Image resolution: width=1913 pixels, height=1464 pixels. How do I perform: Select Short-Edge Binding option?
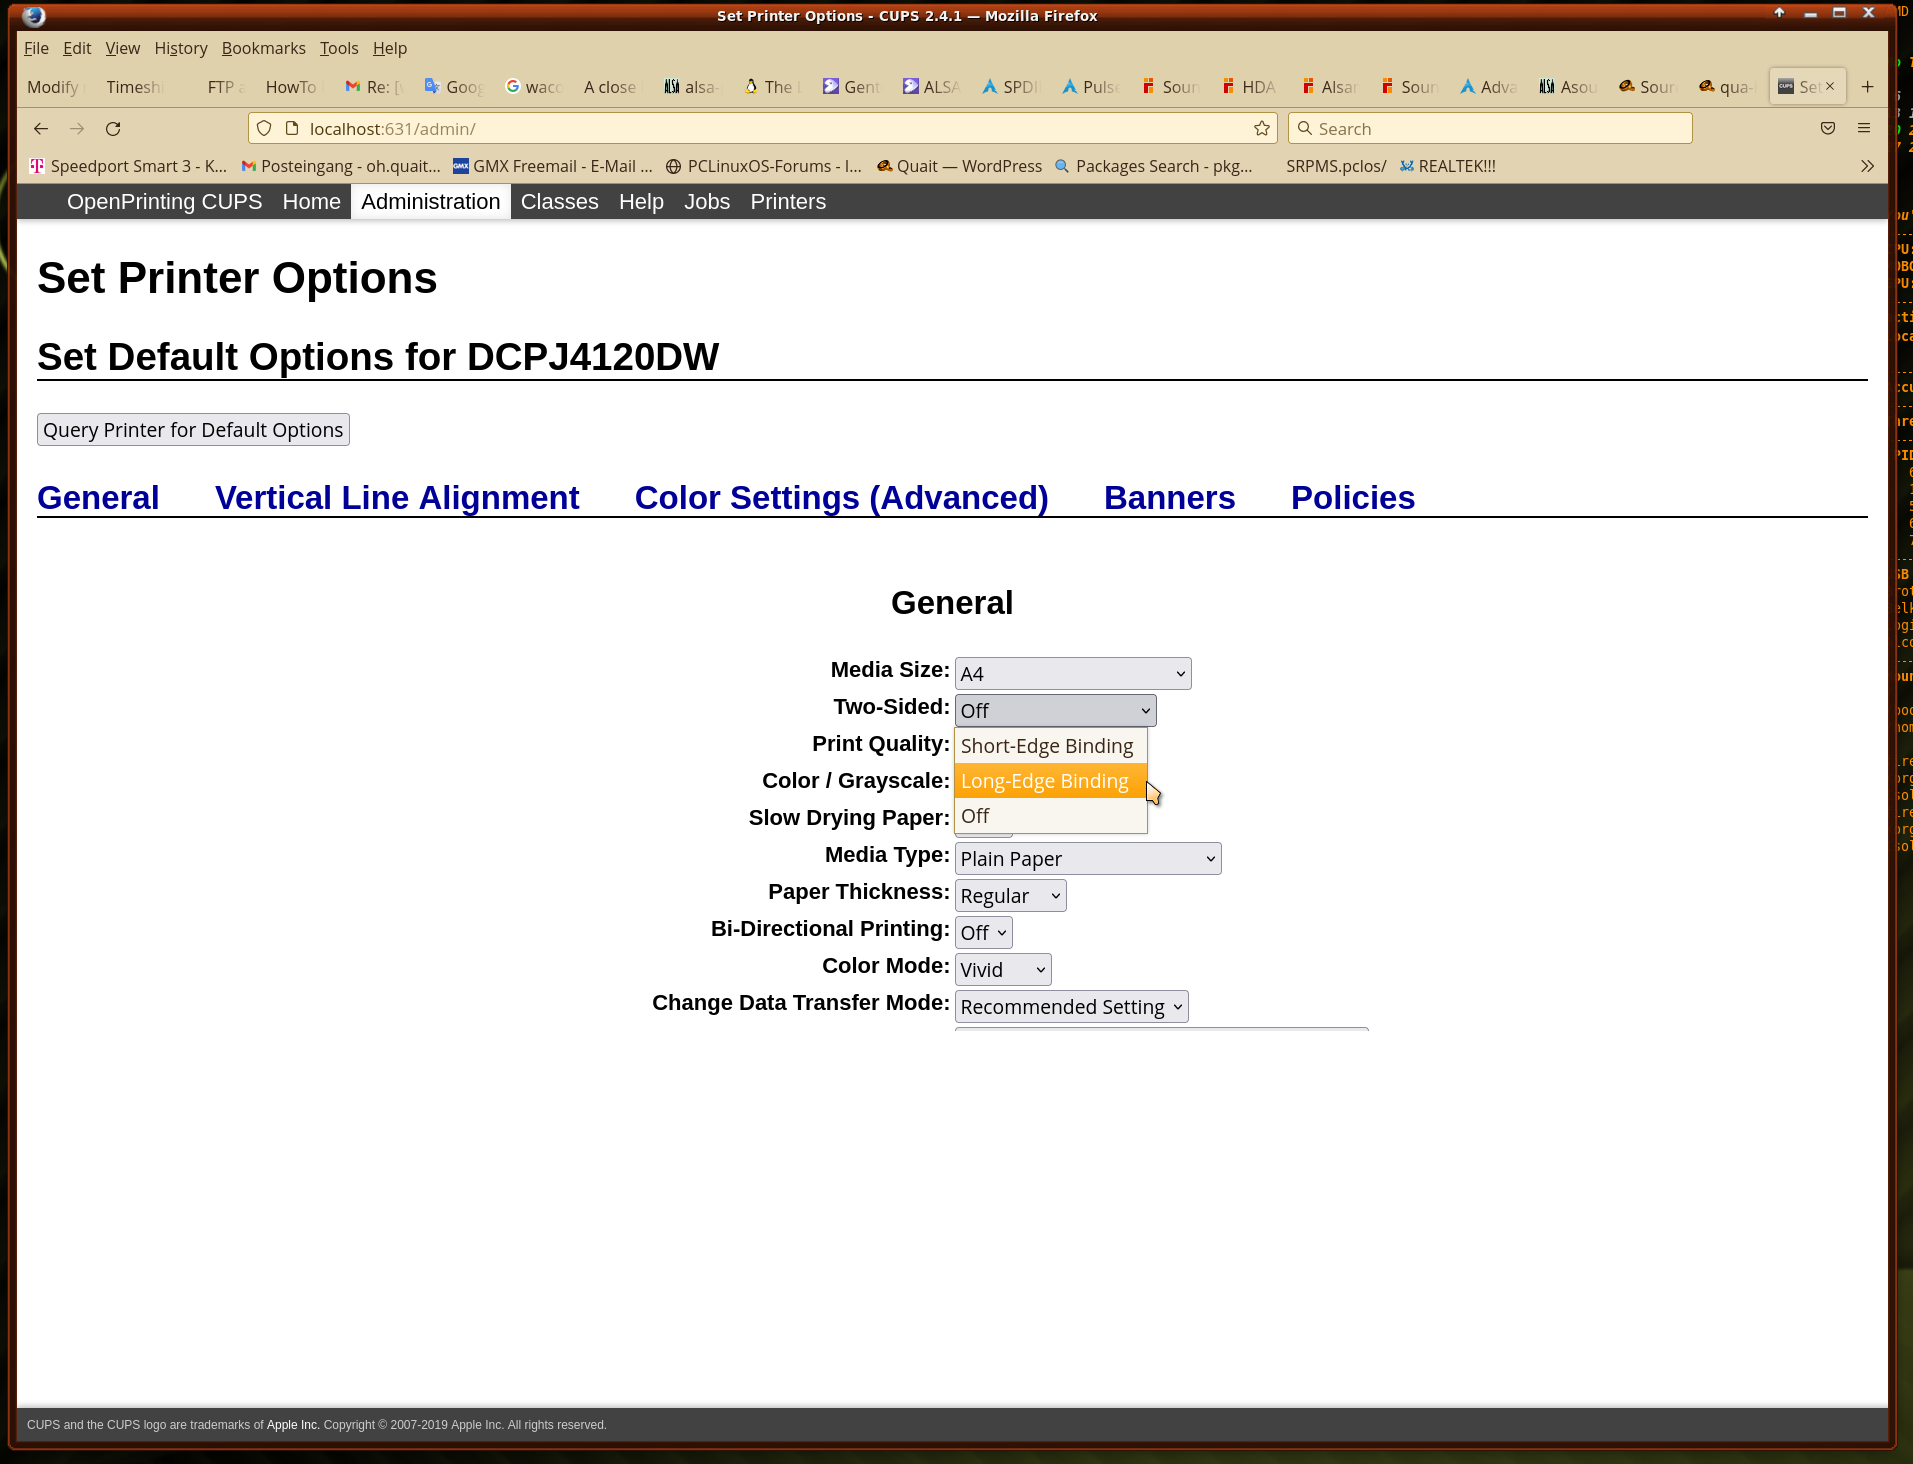tap(1046, 746)
